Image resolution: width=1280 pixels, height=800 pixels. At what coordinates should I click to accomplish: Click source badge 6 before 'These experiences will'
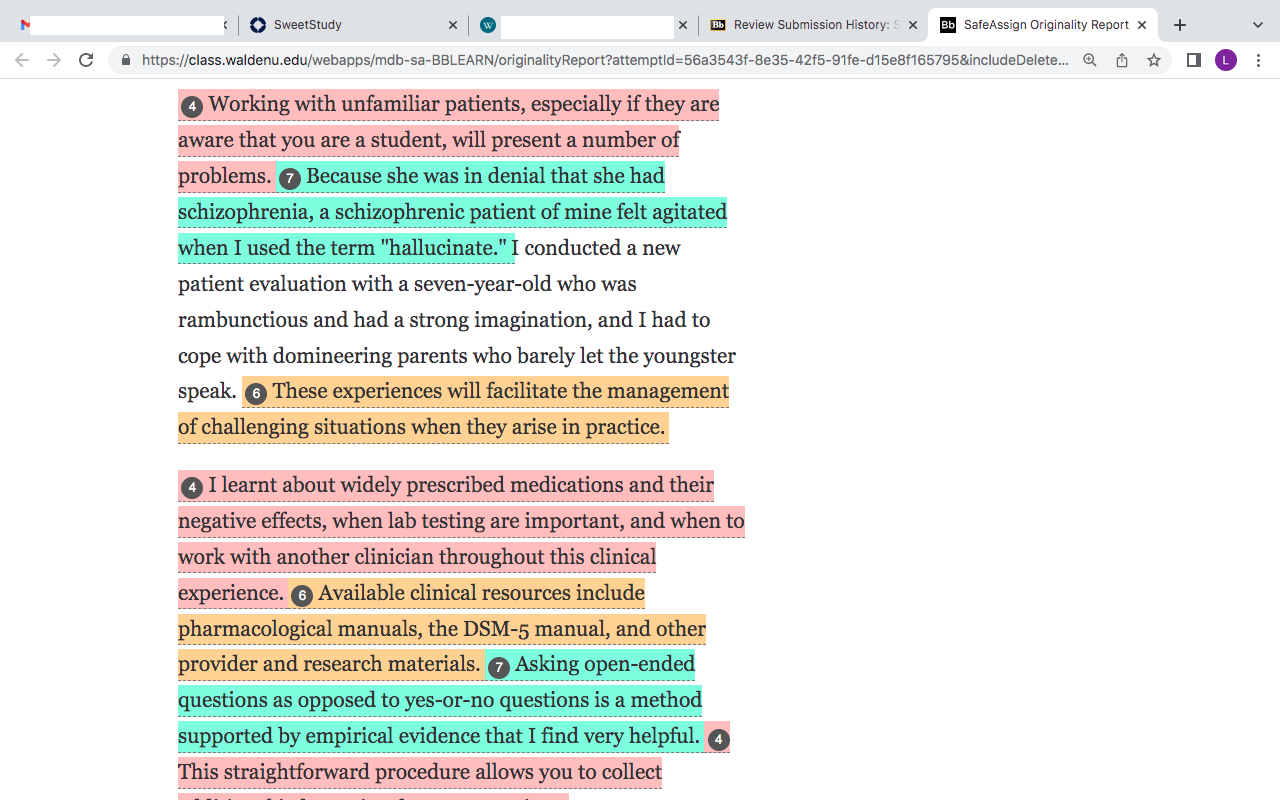click(x=256, y=393)
